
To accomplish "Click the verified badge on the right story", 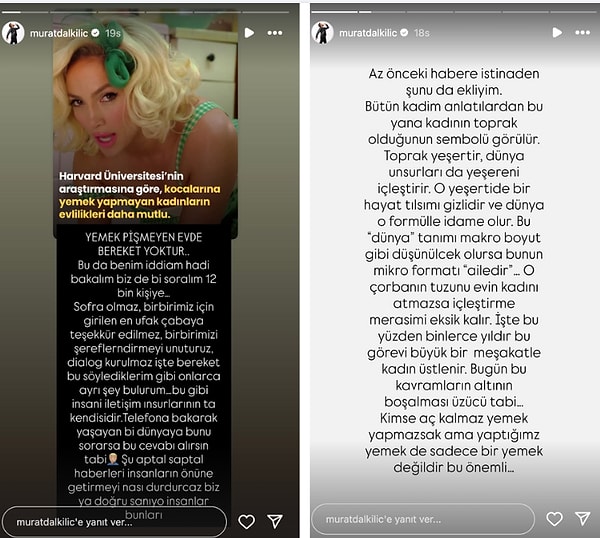I will coord(404,33).
